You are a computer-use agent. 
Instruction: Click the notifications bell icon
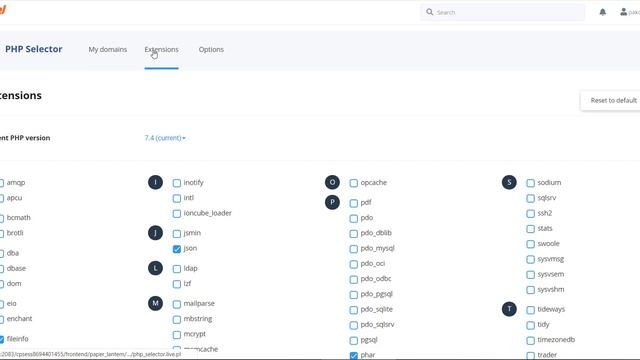pyautogui.click(x=602, y=12)
